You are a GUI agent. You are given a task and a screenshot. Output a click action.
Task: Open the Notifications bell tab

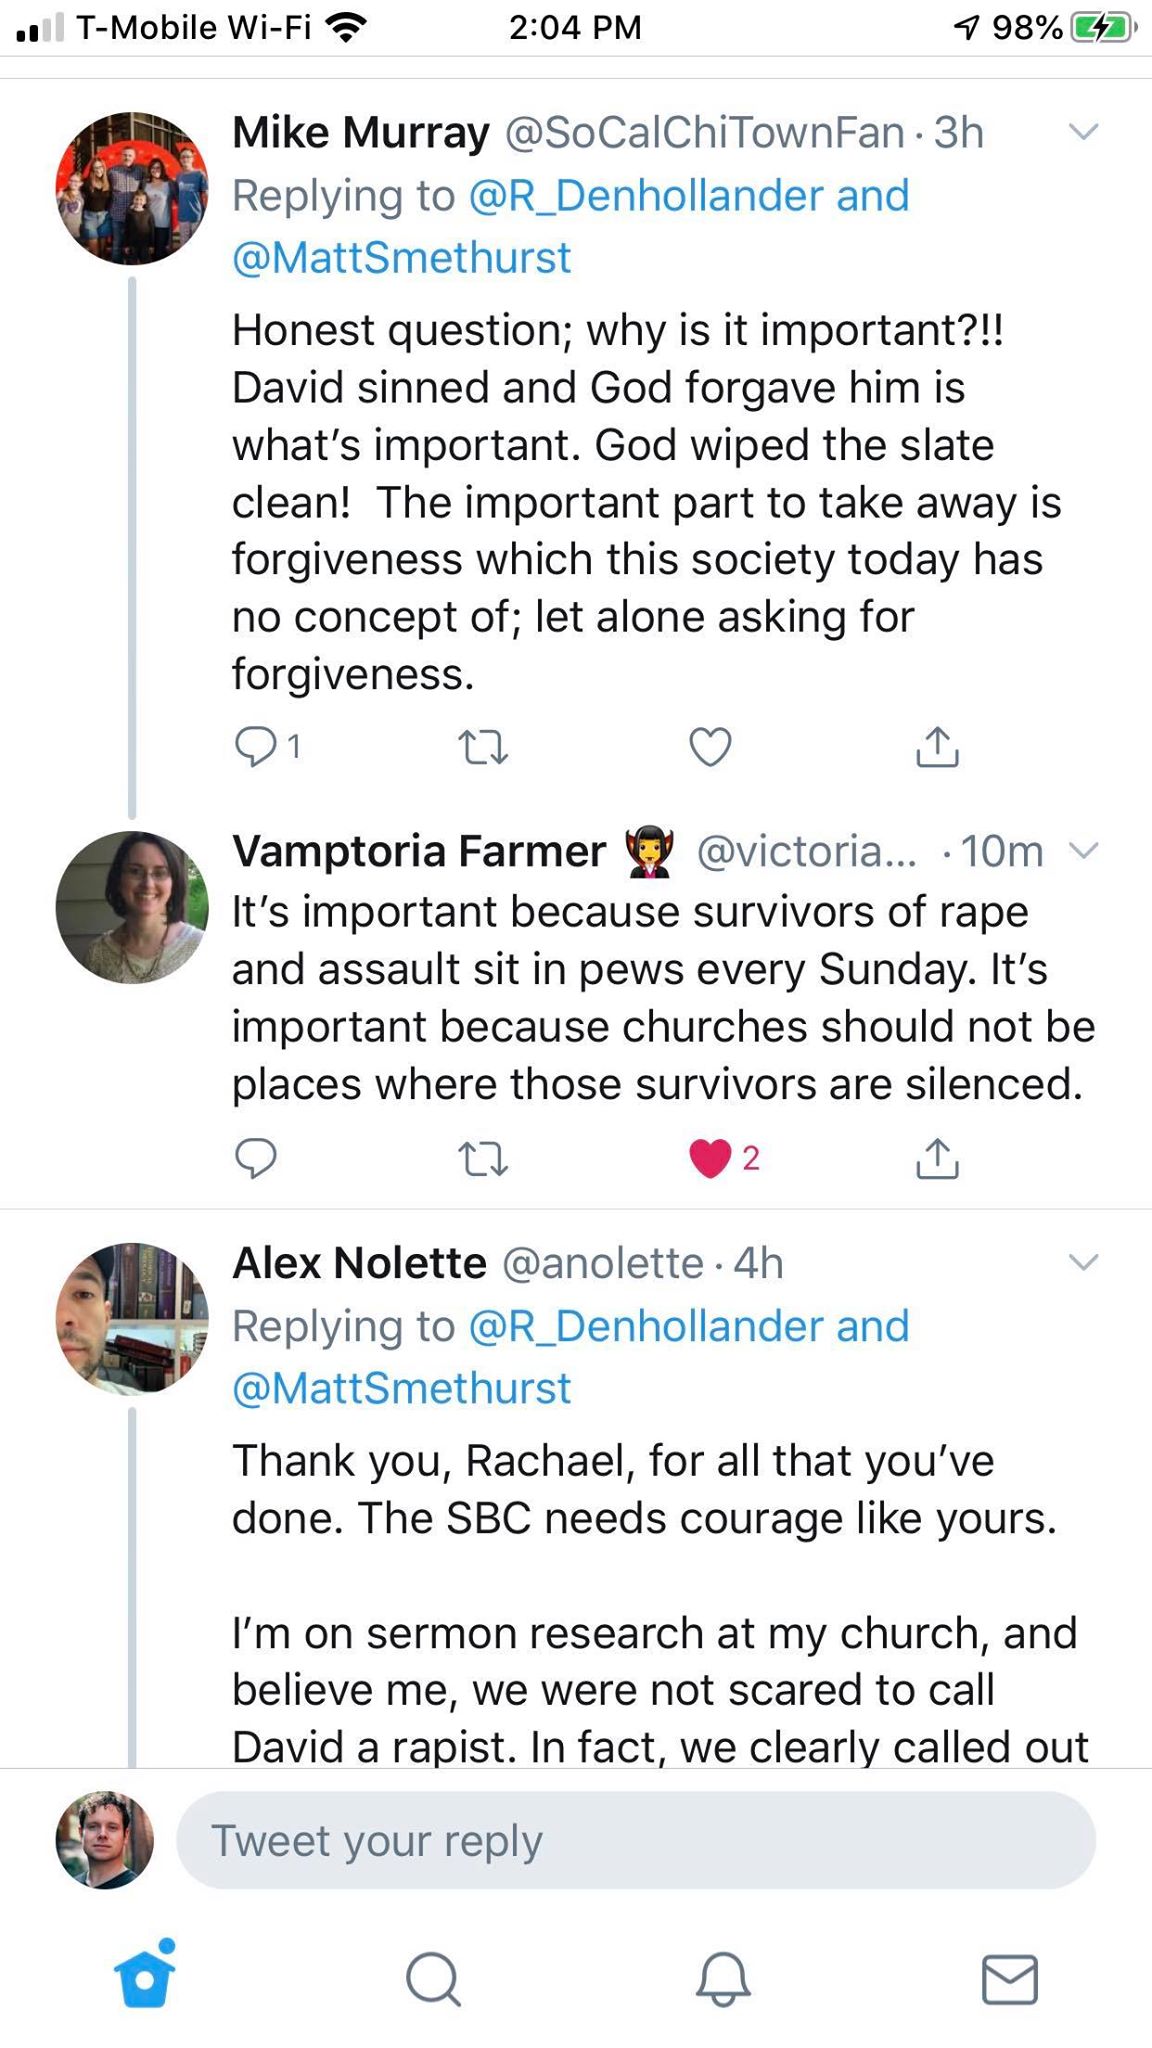point(722,1978)
